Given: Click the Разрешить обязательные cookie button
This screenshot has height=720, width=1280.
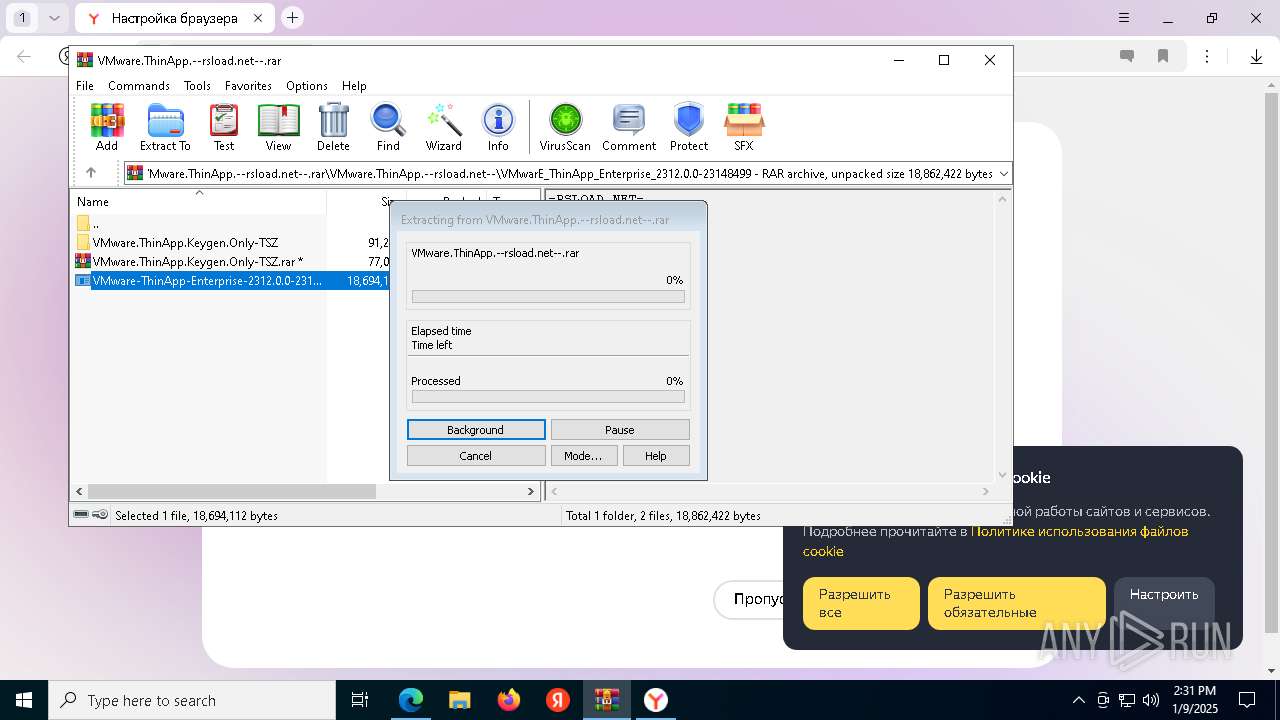Looking at the screenshot, I should pyautogui.click(x=1017, y=603).
